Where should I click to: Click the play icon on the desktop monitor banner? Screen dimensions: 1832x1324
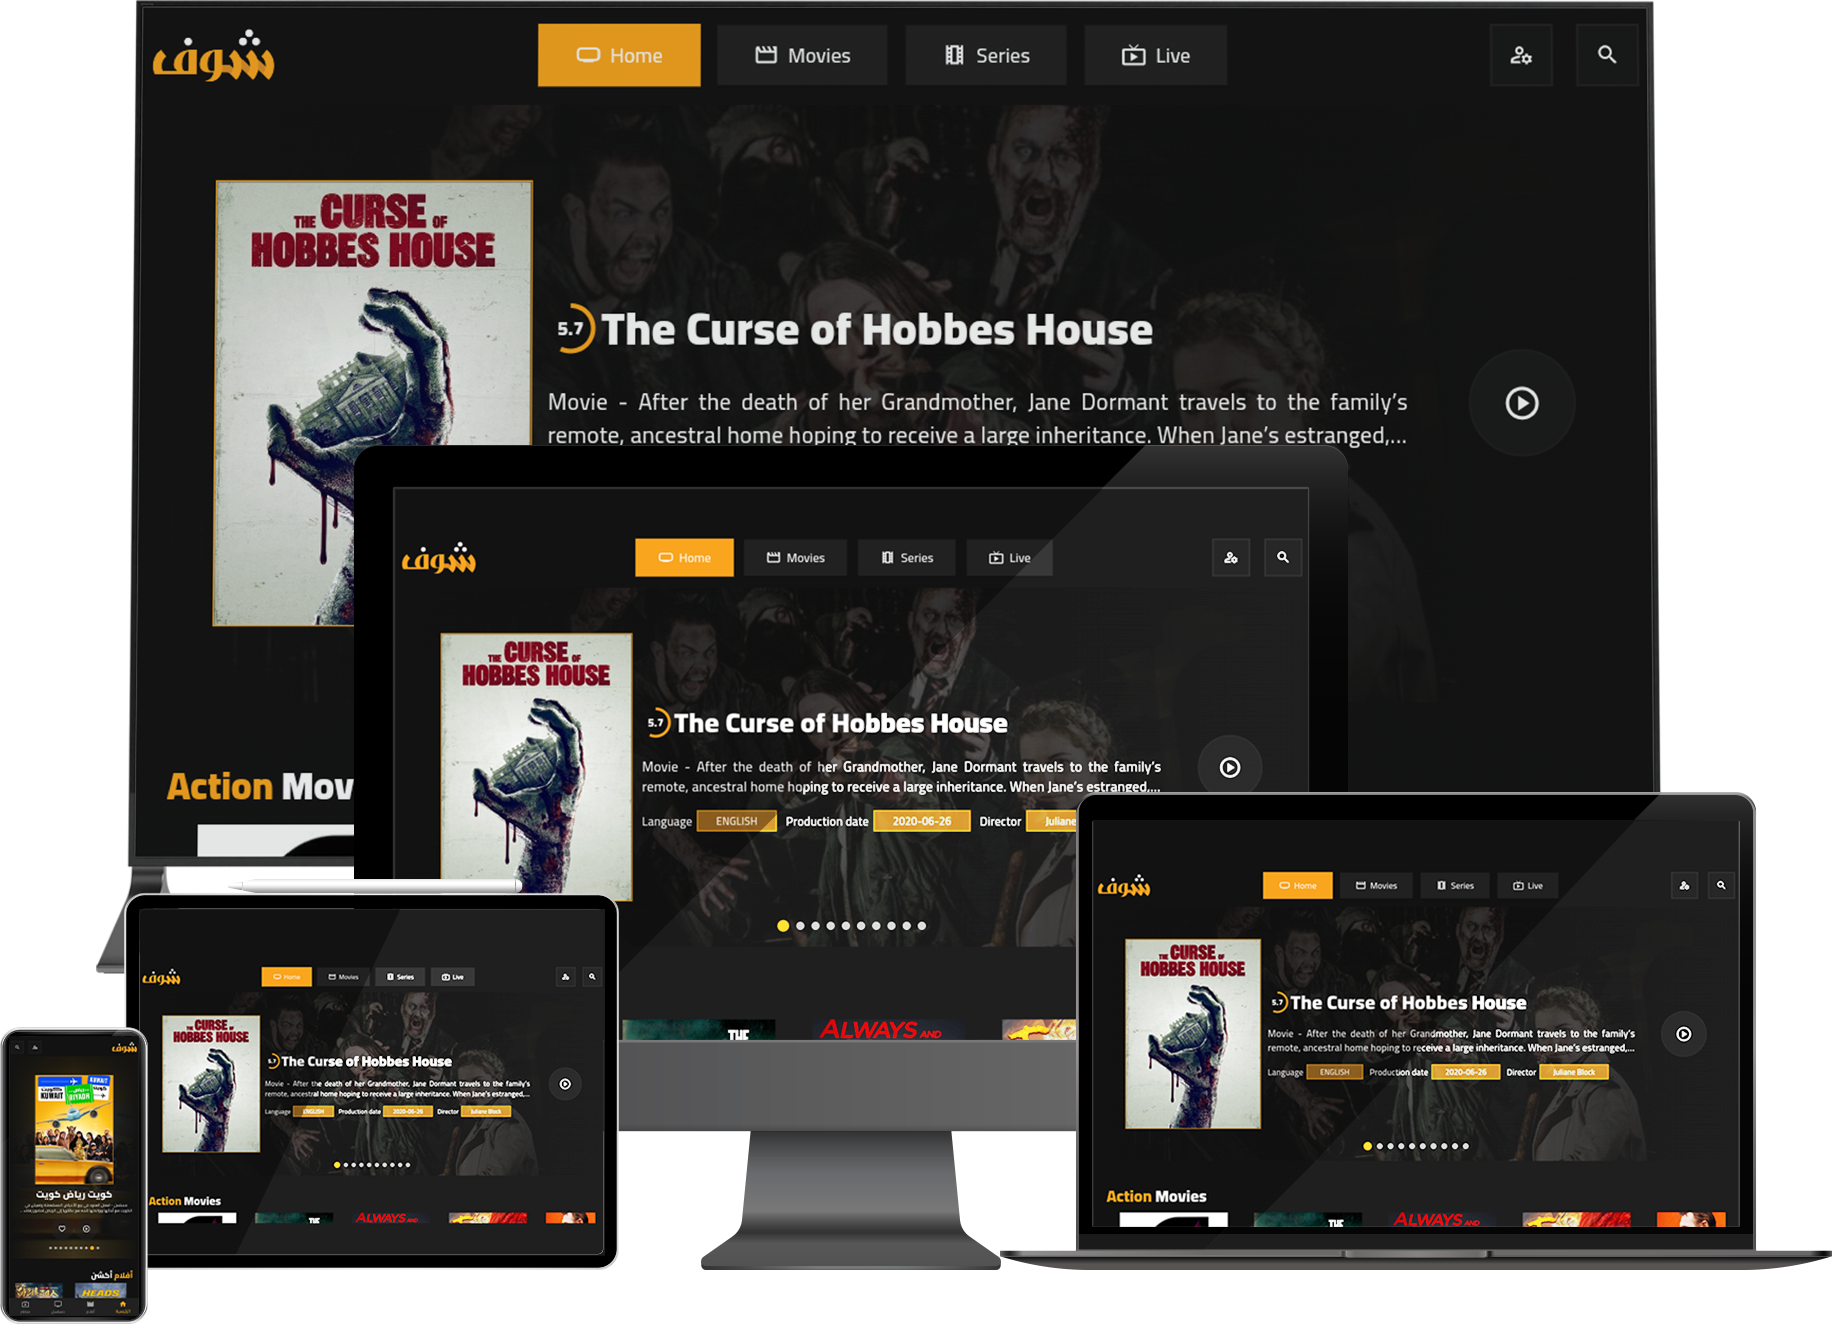(x=1229, y=767)
